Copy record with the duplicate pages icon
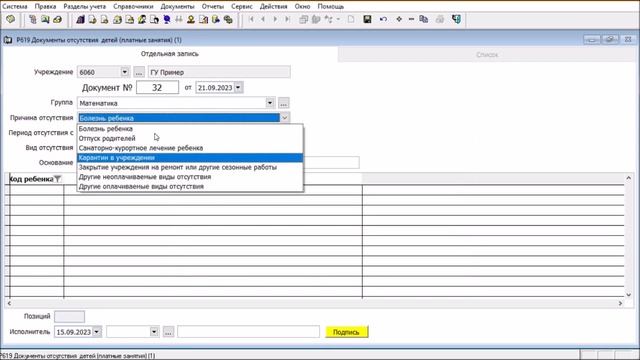Image resolution: width=640 pixels, height=360 pixels. click(424, 19)
